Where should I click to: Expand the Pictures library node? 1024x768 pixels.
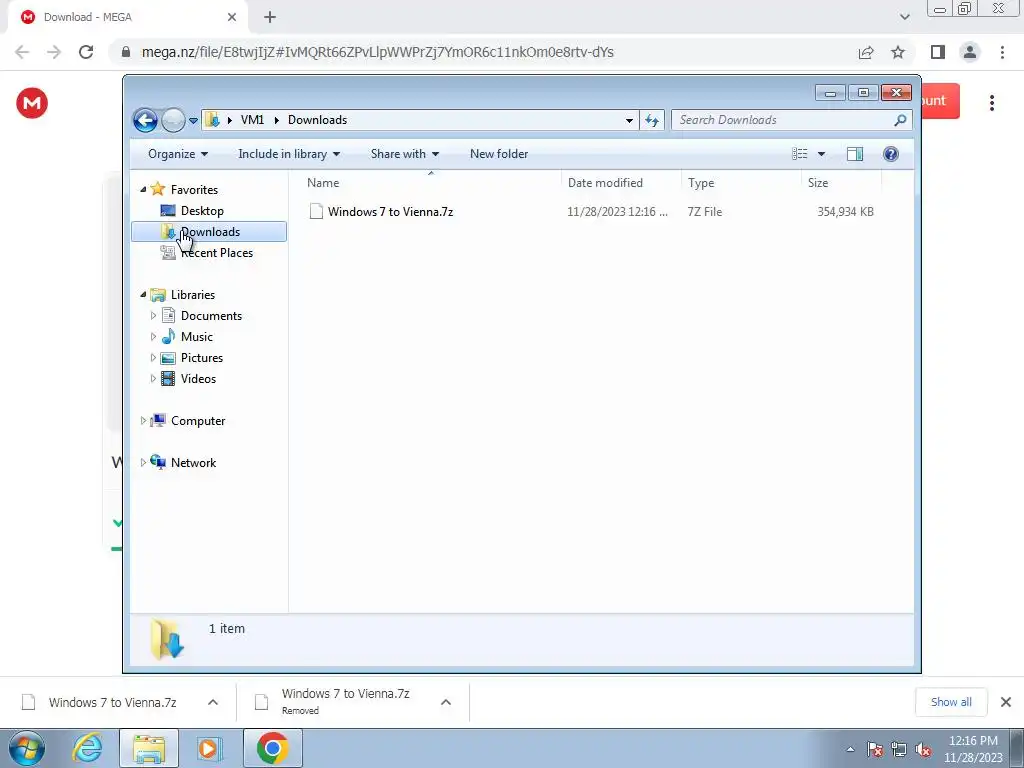[153, 358]
